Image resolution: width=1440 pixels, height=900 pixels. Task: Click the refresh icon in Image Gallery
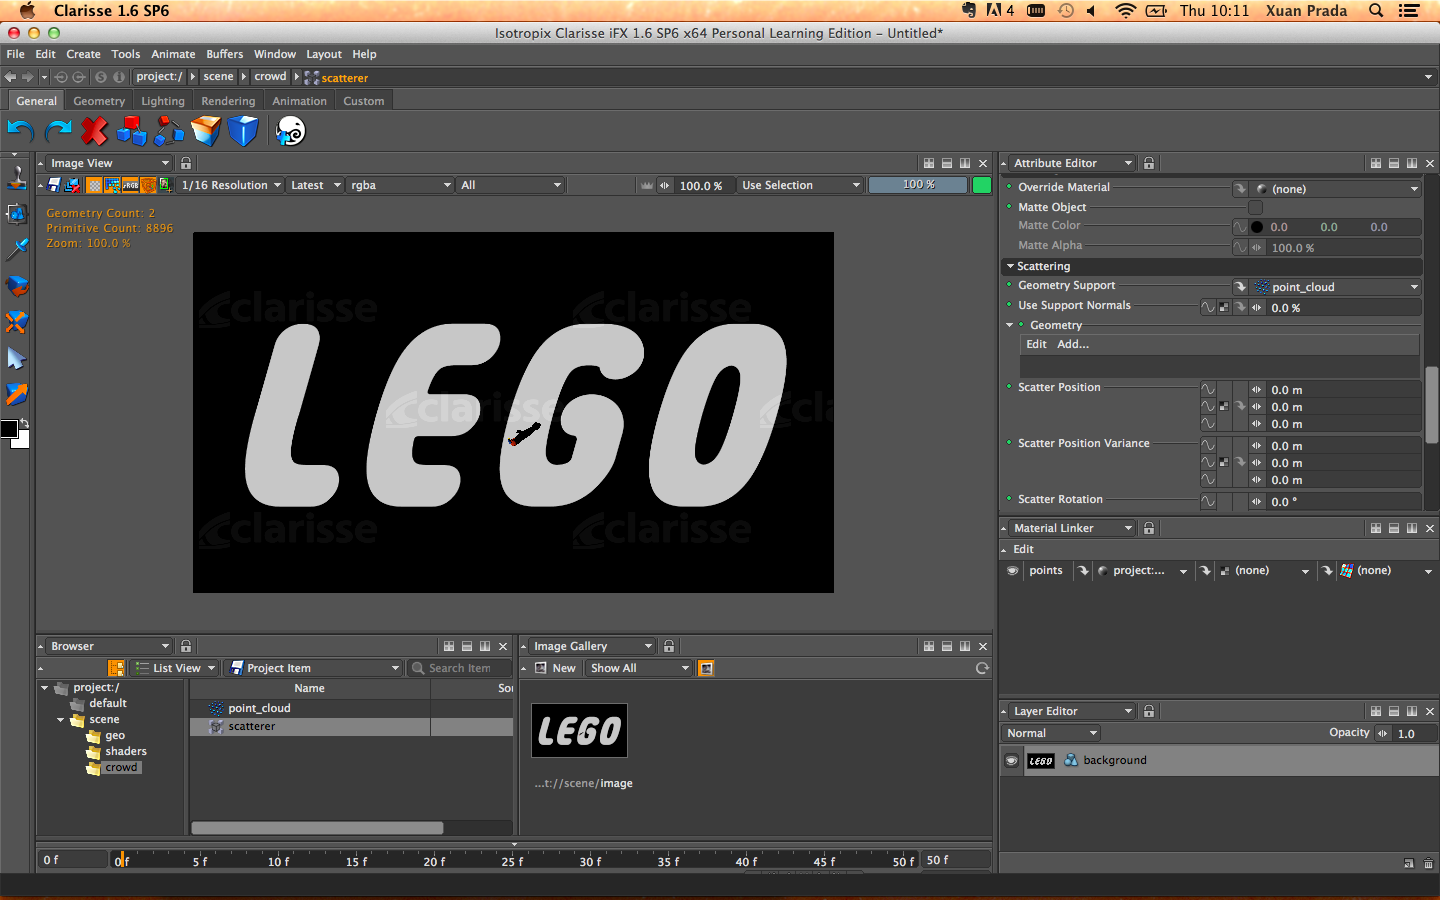pos(982,668)
